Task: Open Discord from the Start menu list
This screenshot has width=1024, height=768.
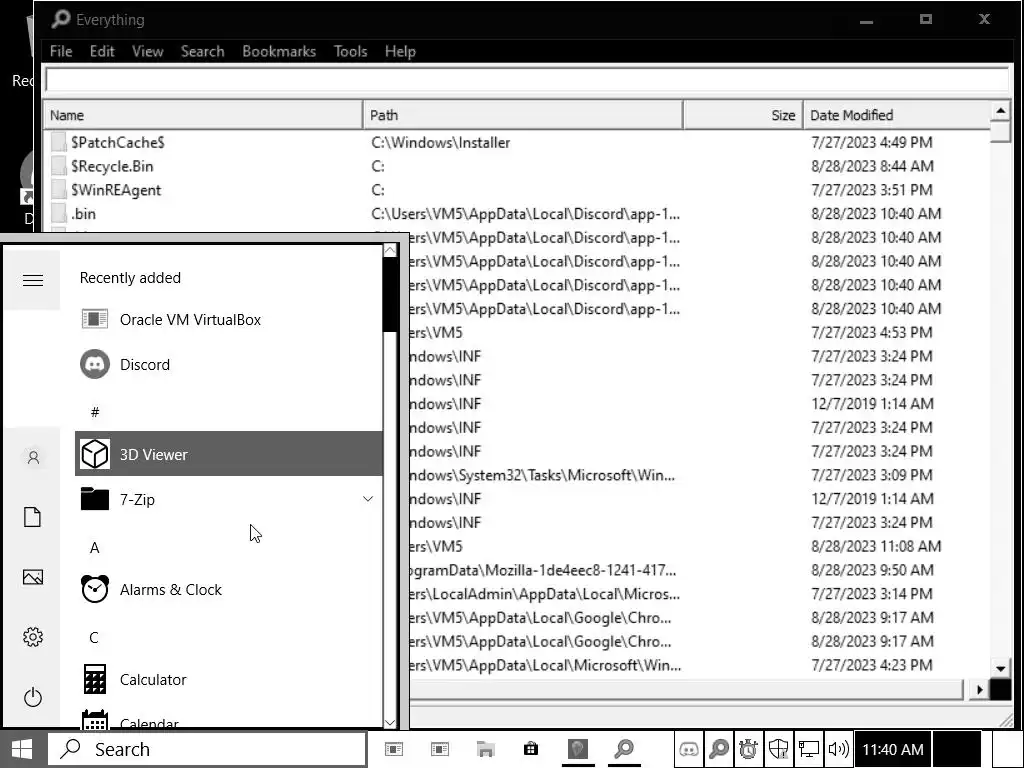Action: click(x=229, y=364)
